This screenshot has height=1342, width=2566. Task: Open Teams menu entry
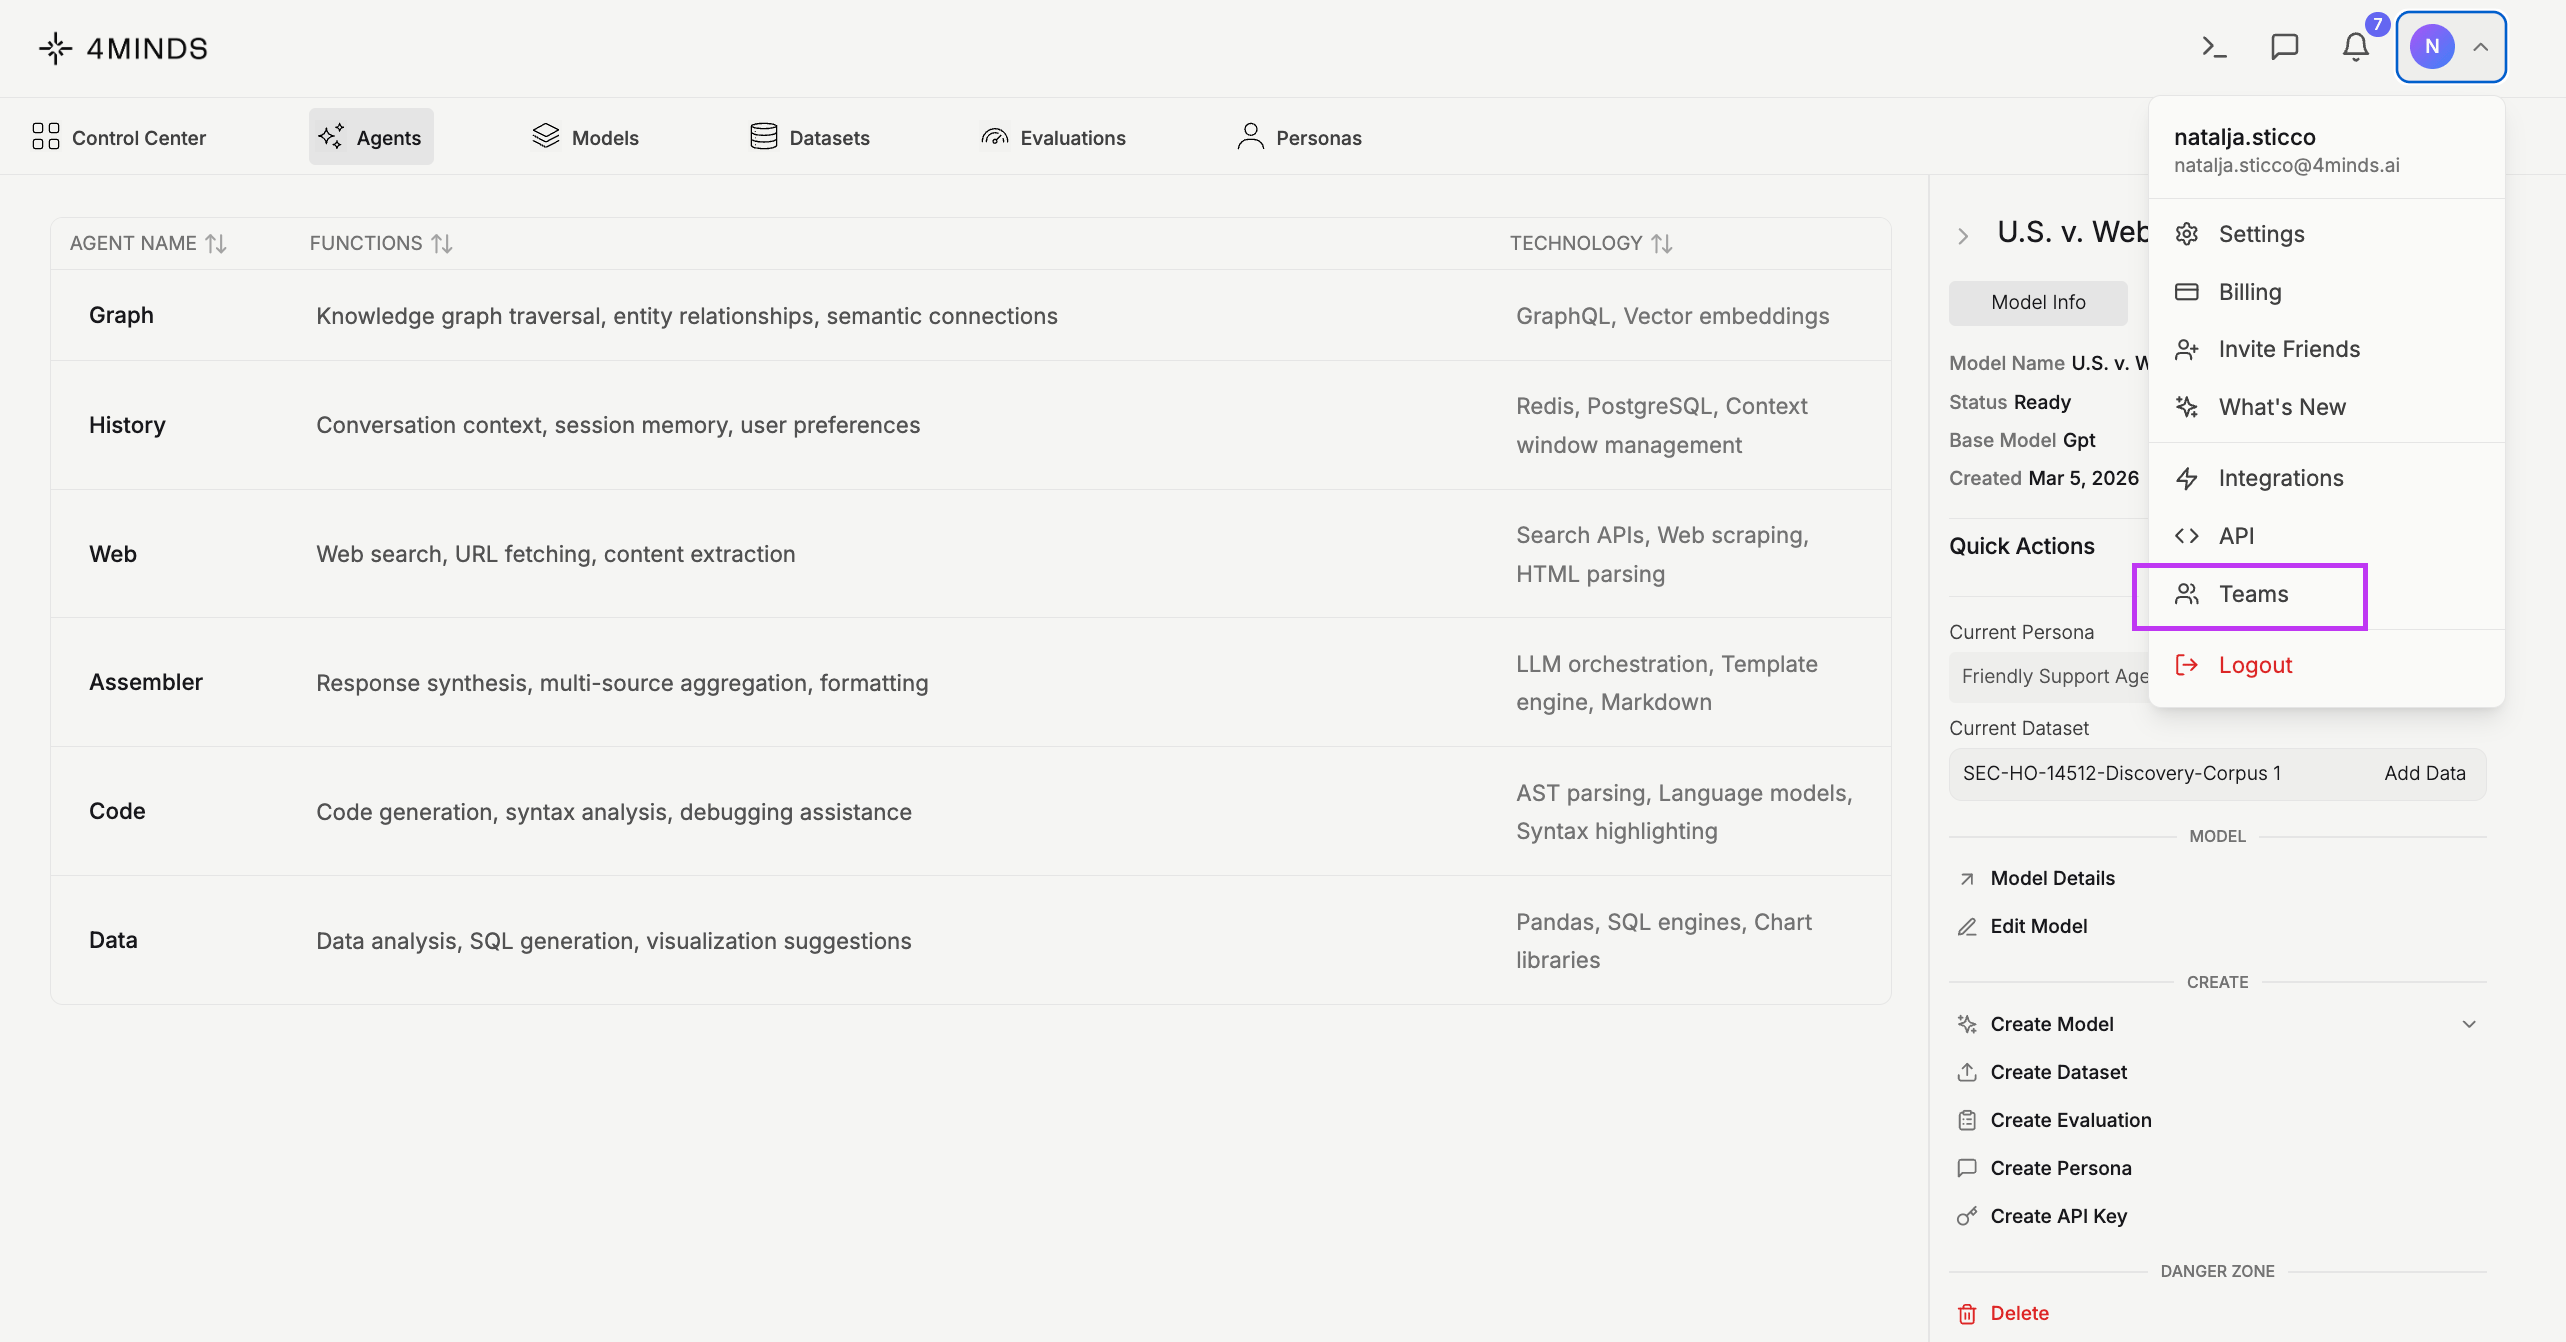(2326, 594)
